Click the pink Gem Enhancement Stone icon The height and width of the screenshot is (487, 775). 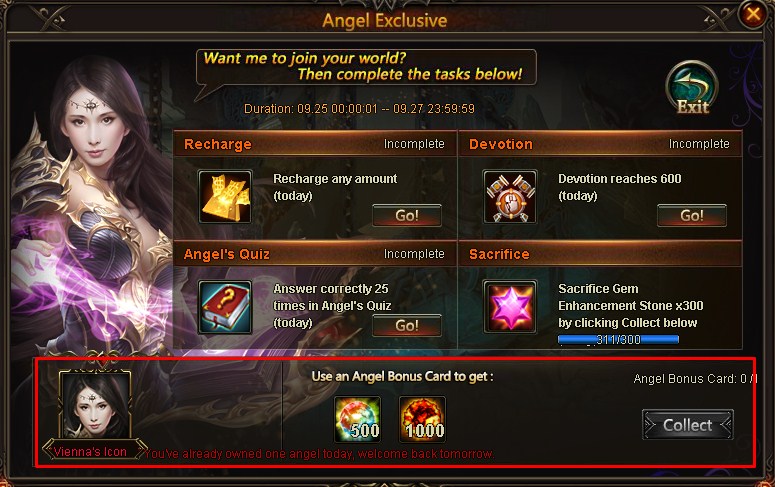pyautogui.click(x=510, y=307)
